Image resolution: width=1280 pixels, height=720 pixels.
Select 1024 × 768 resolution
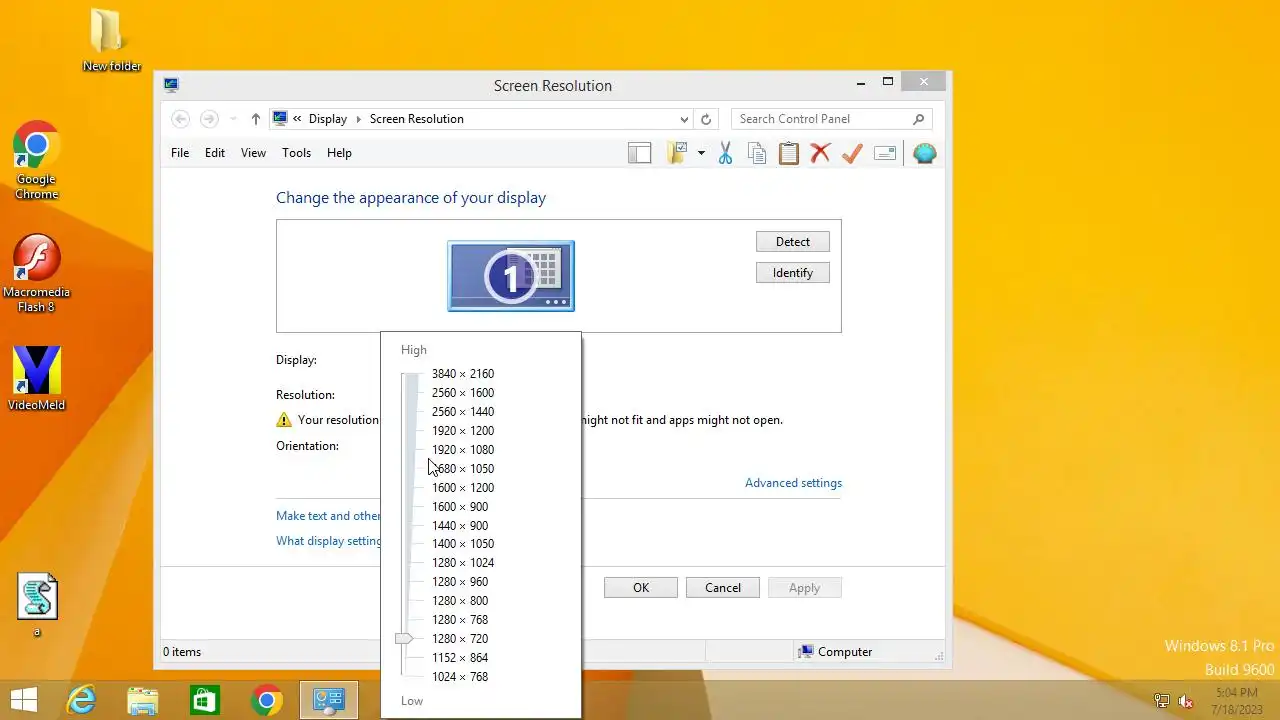[460, 677]
